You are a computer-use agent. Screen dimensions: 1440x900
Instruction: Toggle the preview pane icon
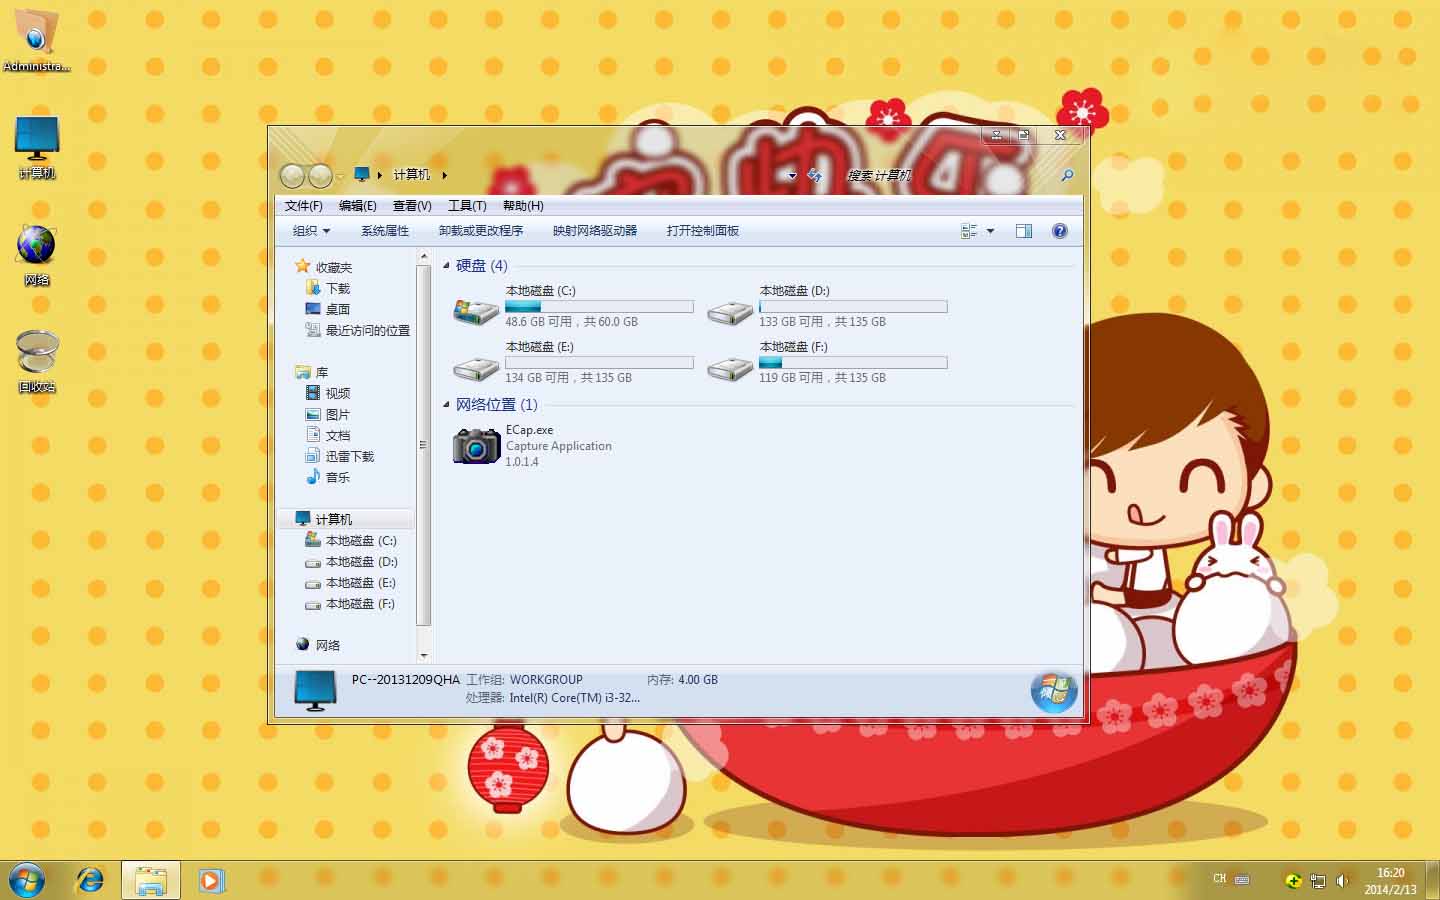click(x=1024, y=231)
